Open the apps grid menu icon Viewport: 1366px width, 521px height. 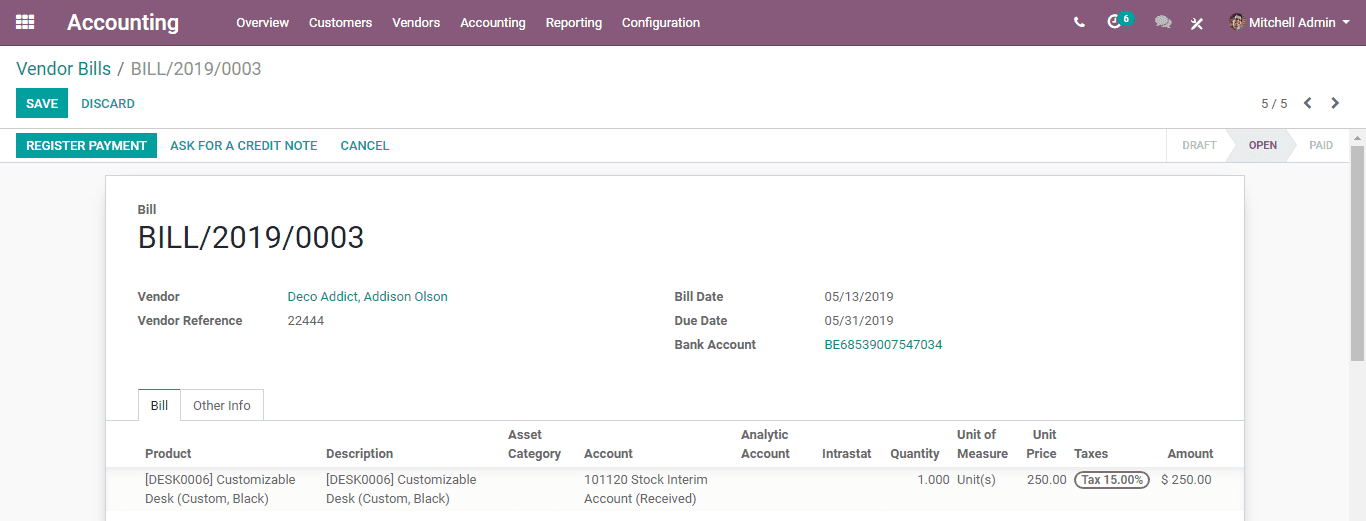pyautogui.click(x=25, y=22)
